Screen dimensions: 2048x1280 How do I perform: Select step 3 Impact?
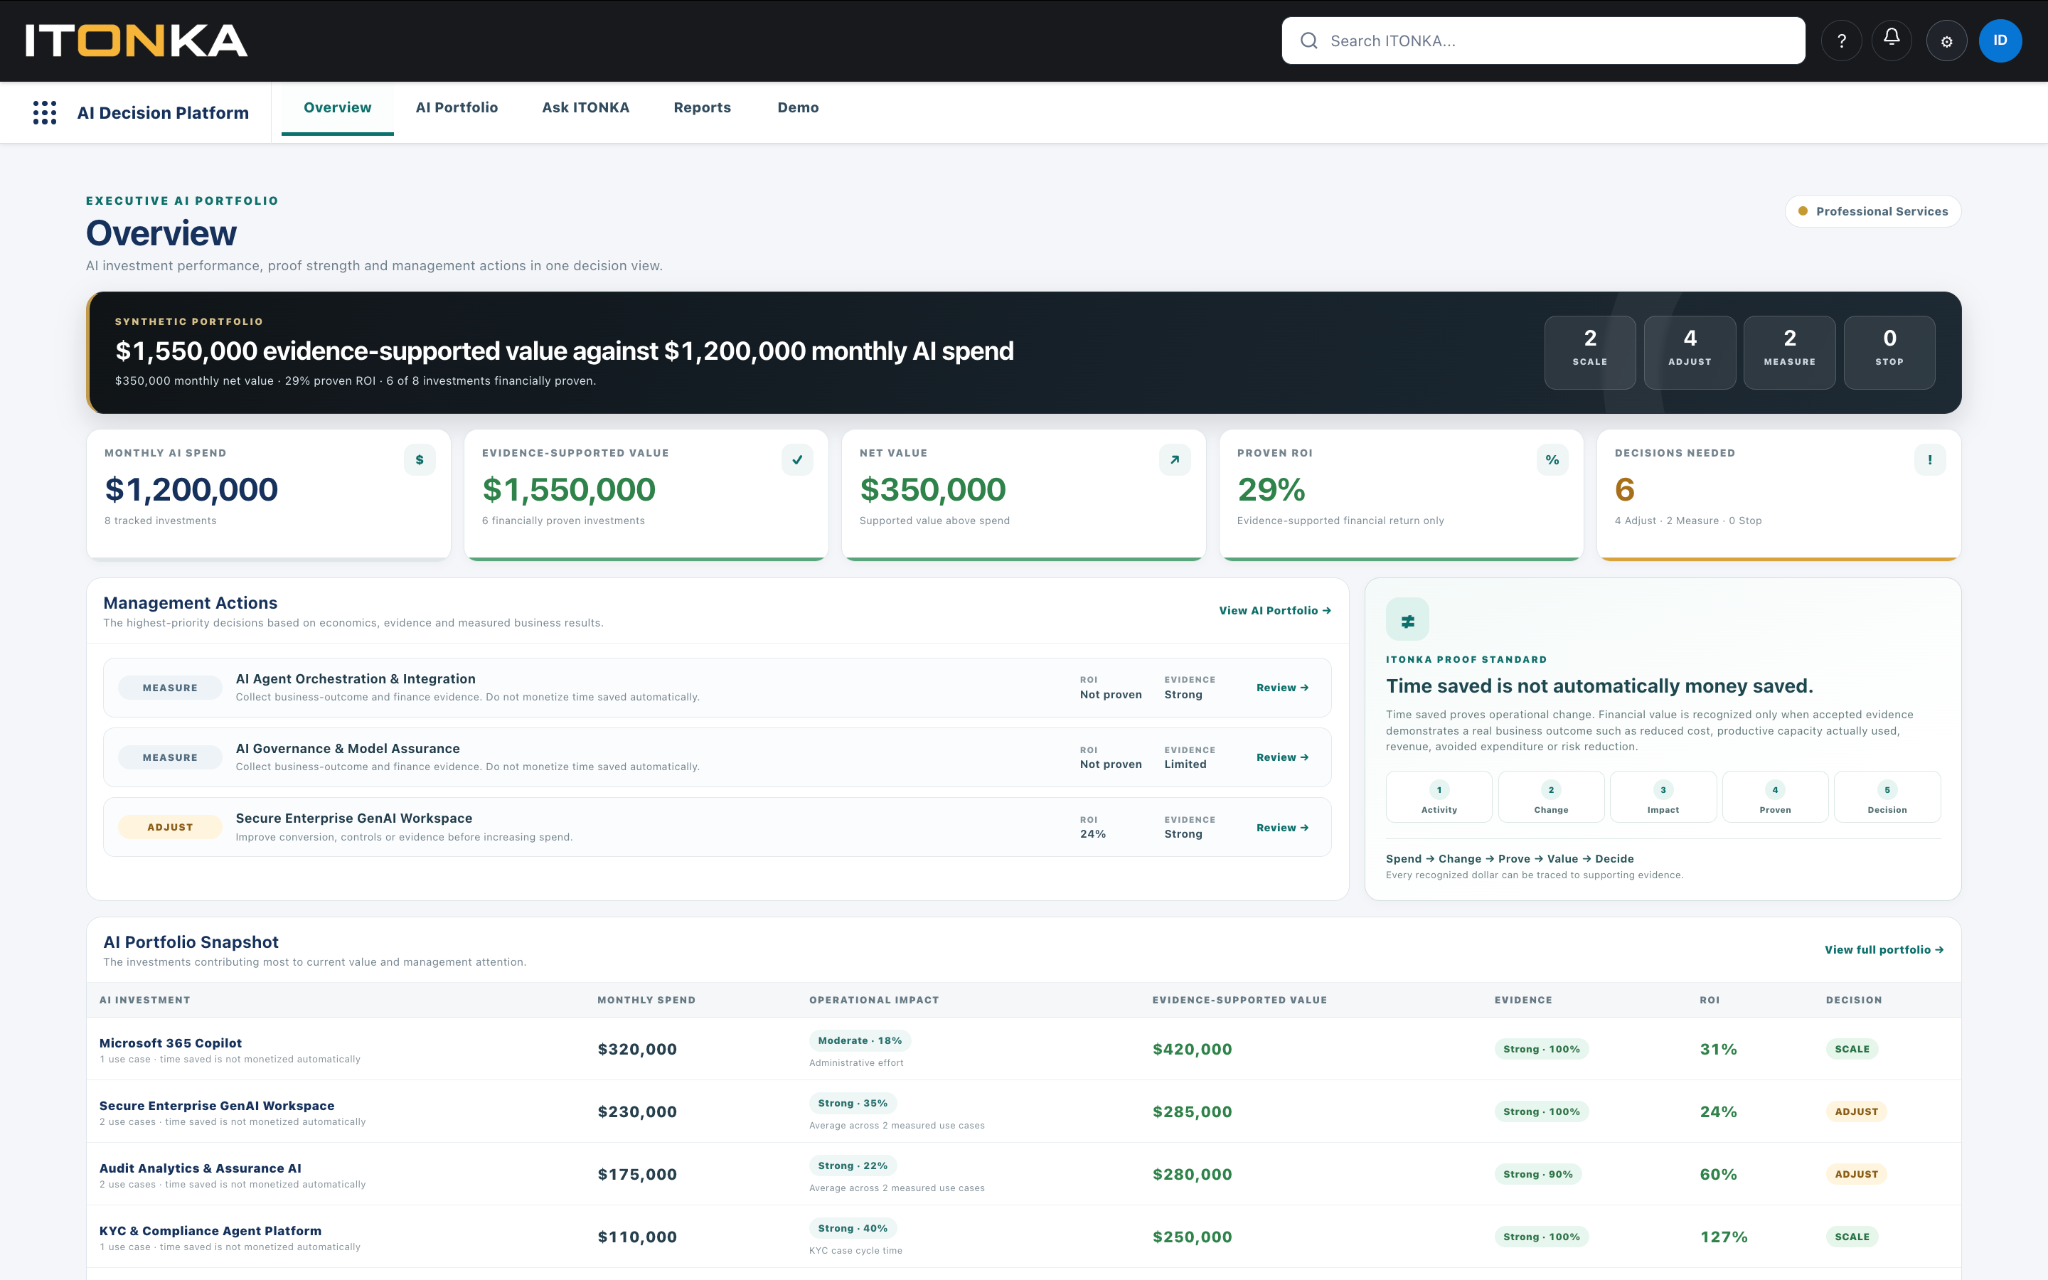point(1663,797)
